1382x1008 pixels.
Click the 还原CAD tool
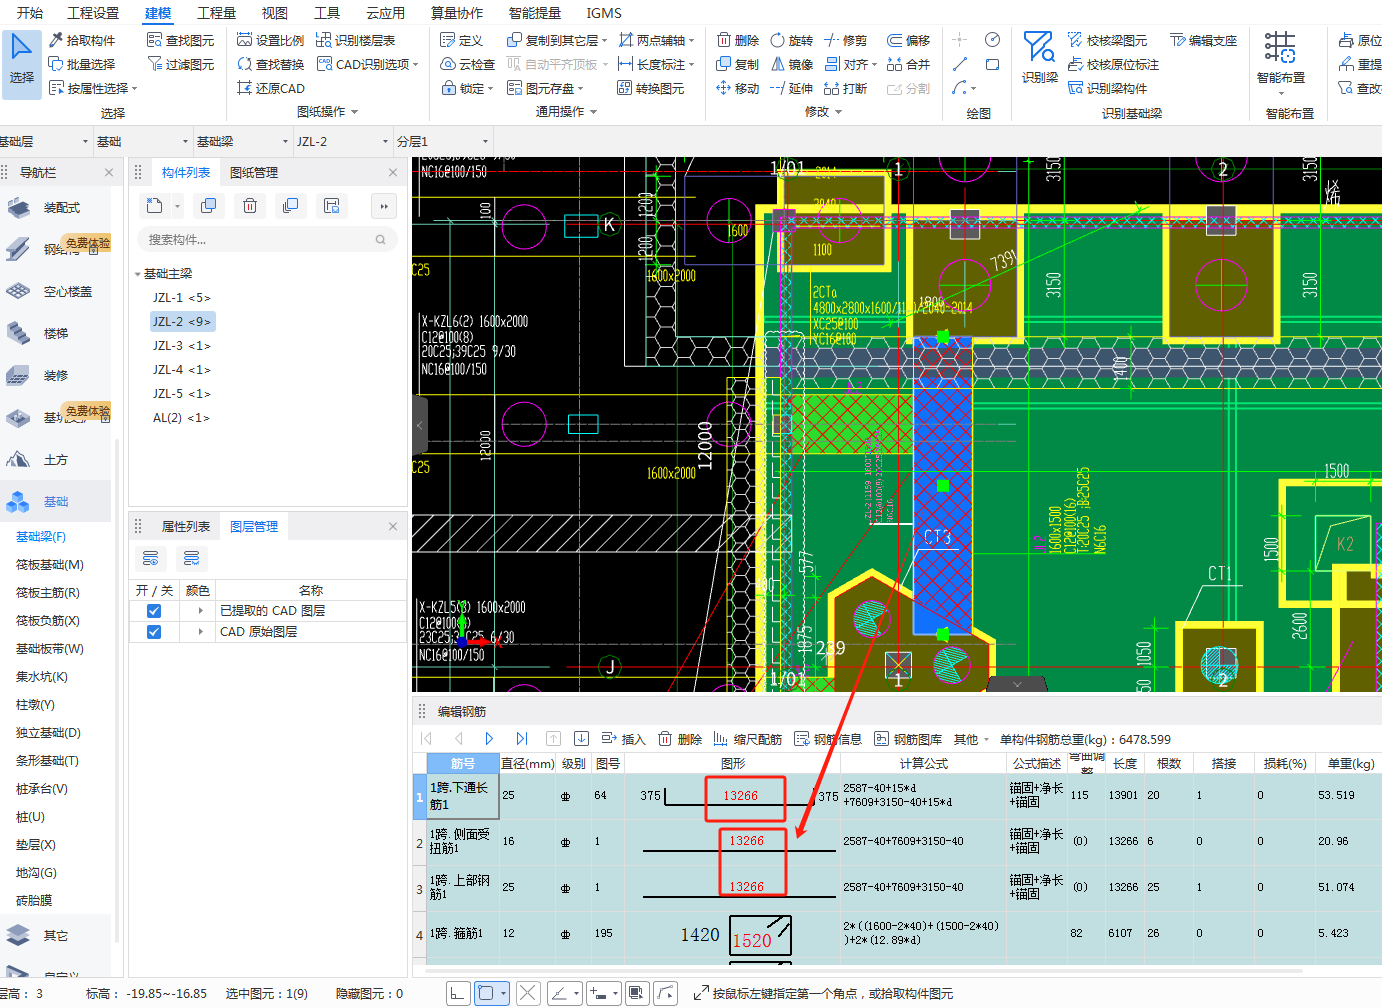[x=270, y=88]
